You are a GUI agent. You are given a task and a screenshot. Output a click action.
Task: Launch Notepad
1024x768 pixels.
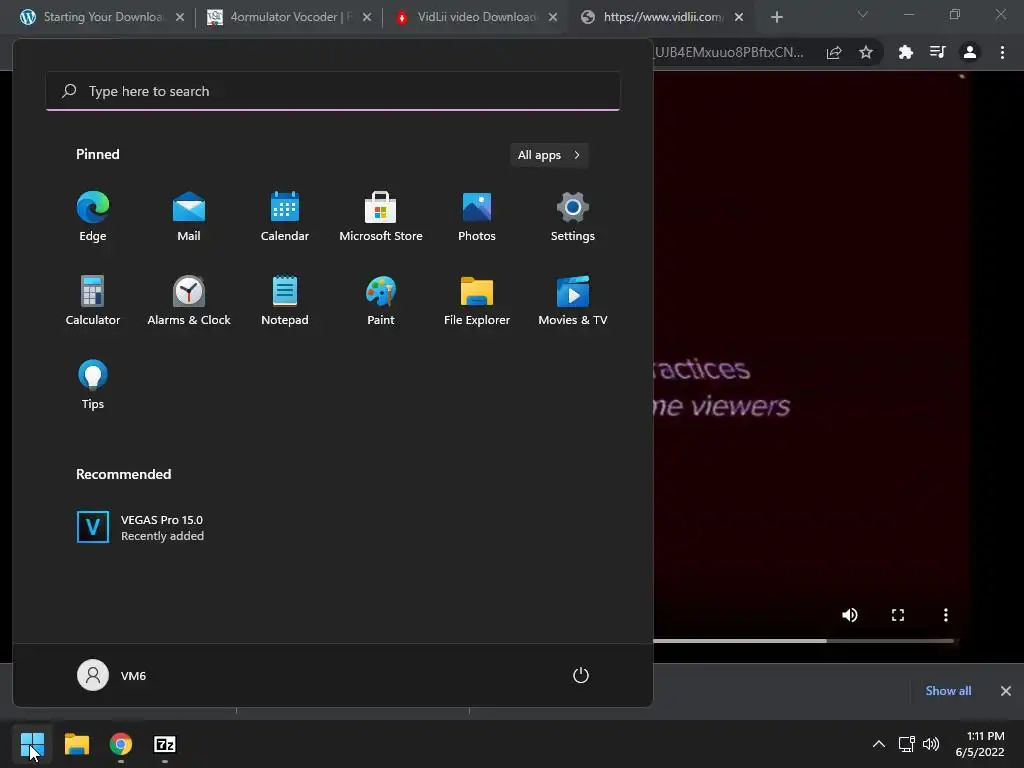[285, 300]
